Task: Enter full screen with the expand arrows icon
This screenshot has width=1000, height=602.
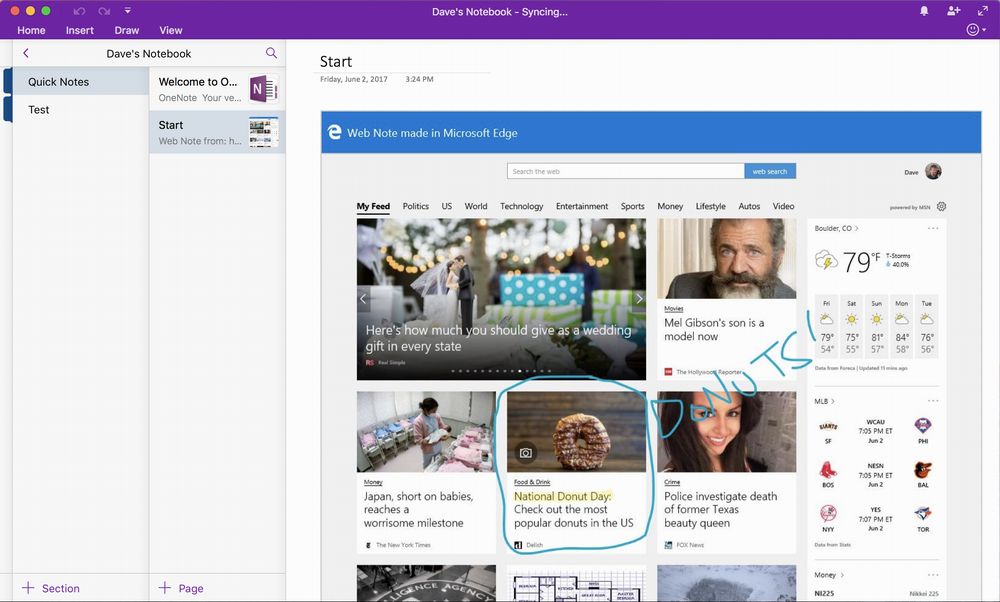Action: (x=983, y=11)
